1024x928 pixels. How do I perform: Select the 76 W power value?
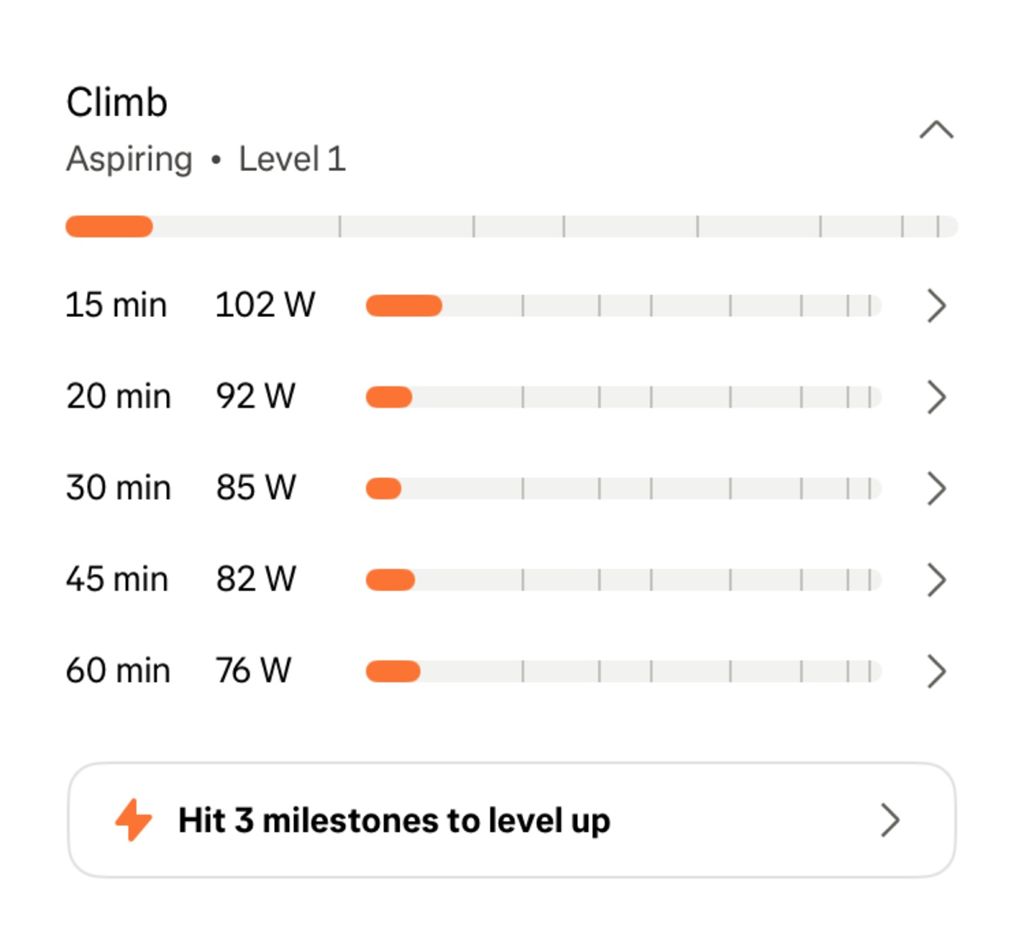253,670
